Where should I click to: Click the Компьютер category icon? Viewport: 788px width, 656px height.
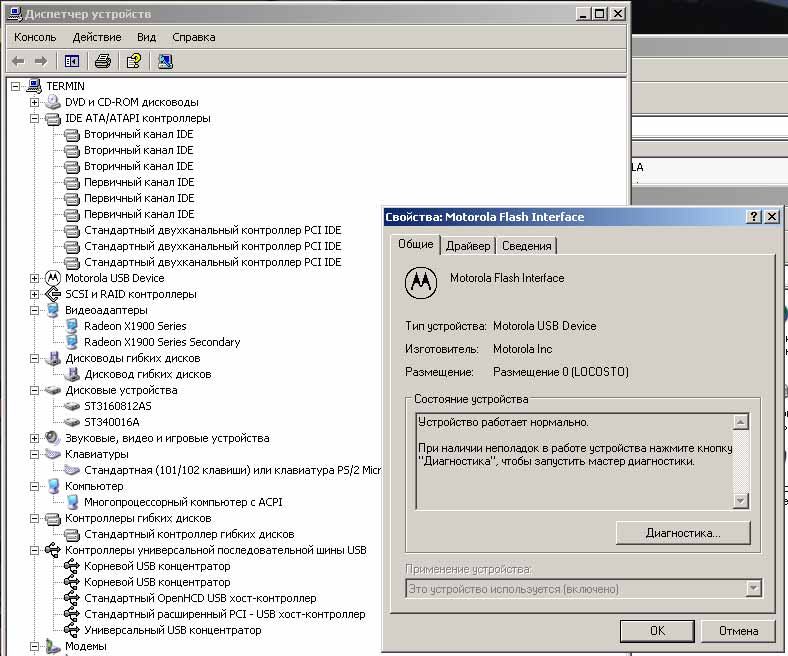click(53, 486)
